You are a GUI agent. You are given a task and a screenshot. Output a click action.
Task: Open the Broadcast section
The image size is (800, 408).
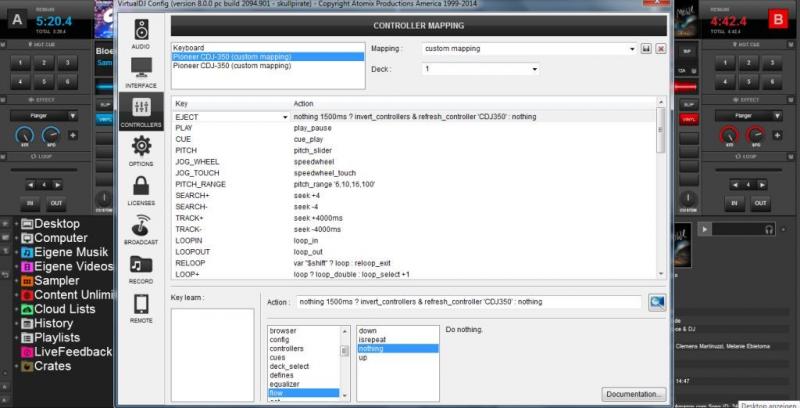pyautogui.click(x=141, y=230)
